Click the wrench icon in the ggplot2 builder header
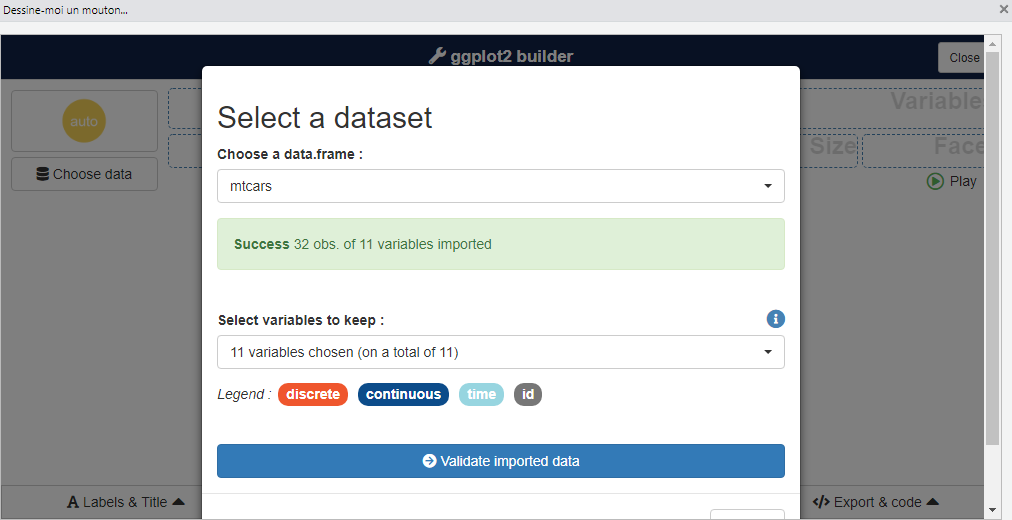1012x520 pixels. click(x=437, y=57)
